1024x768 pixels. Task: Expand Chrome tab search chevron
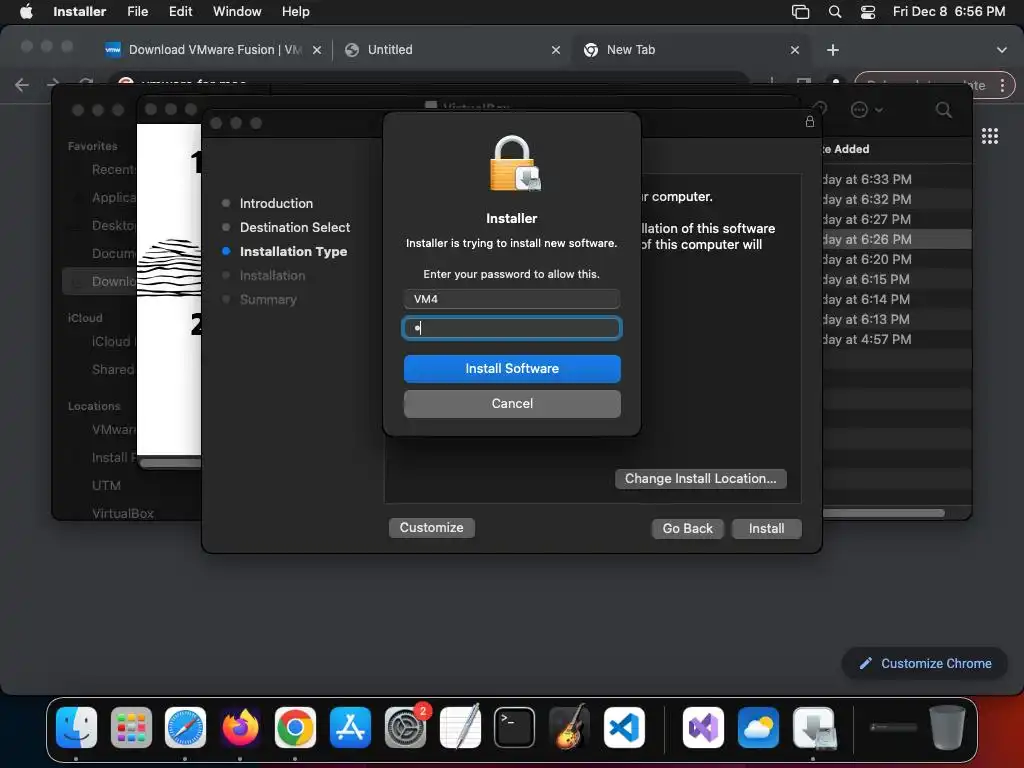[1001, 50]
